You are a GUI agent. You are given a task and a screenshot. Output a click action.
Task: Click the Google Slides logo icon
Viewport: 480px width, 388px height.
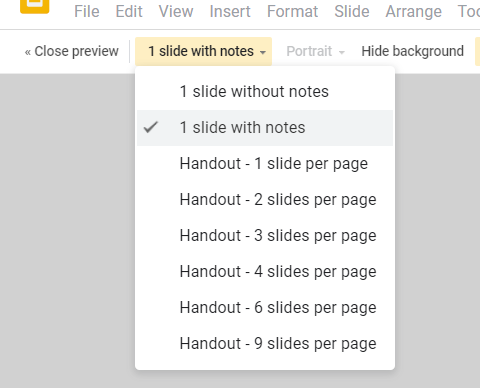(x=35, y=5)
